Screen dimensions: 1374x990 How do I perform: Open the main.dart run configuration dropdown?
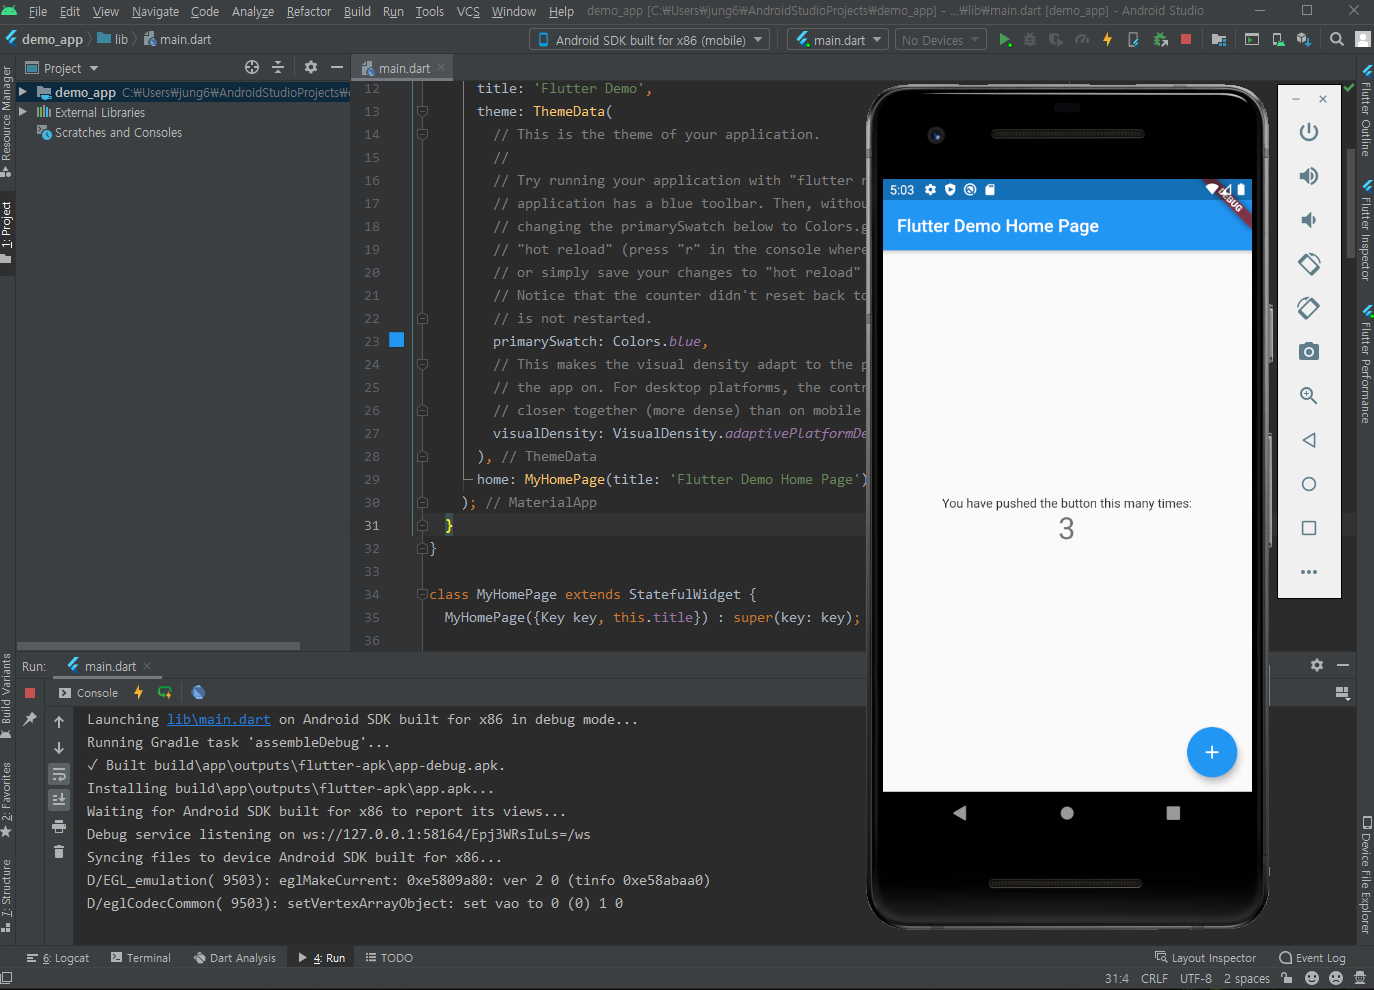[840, 40]
